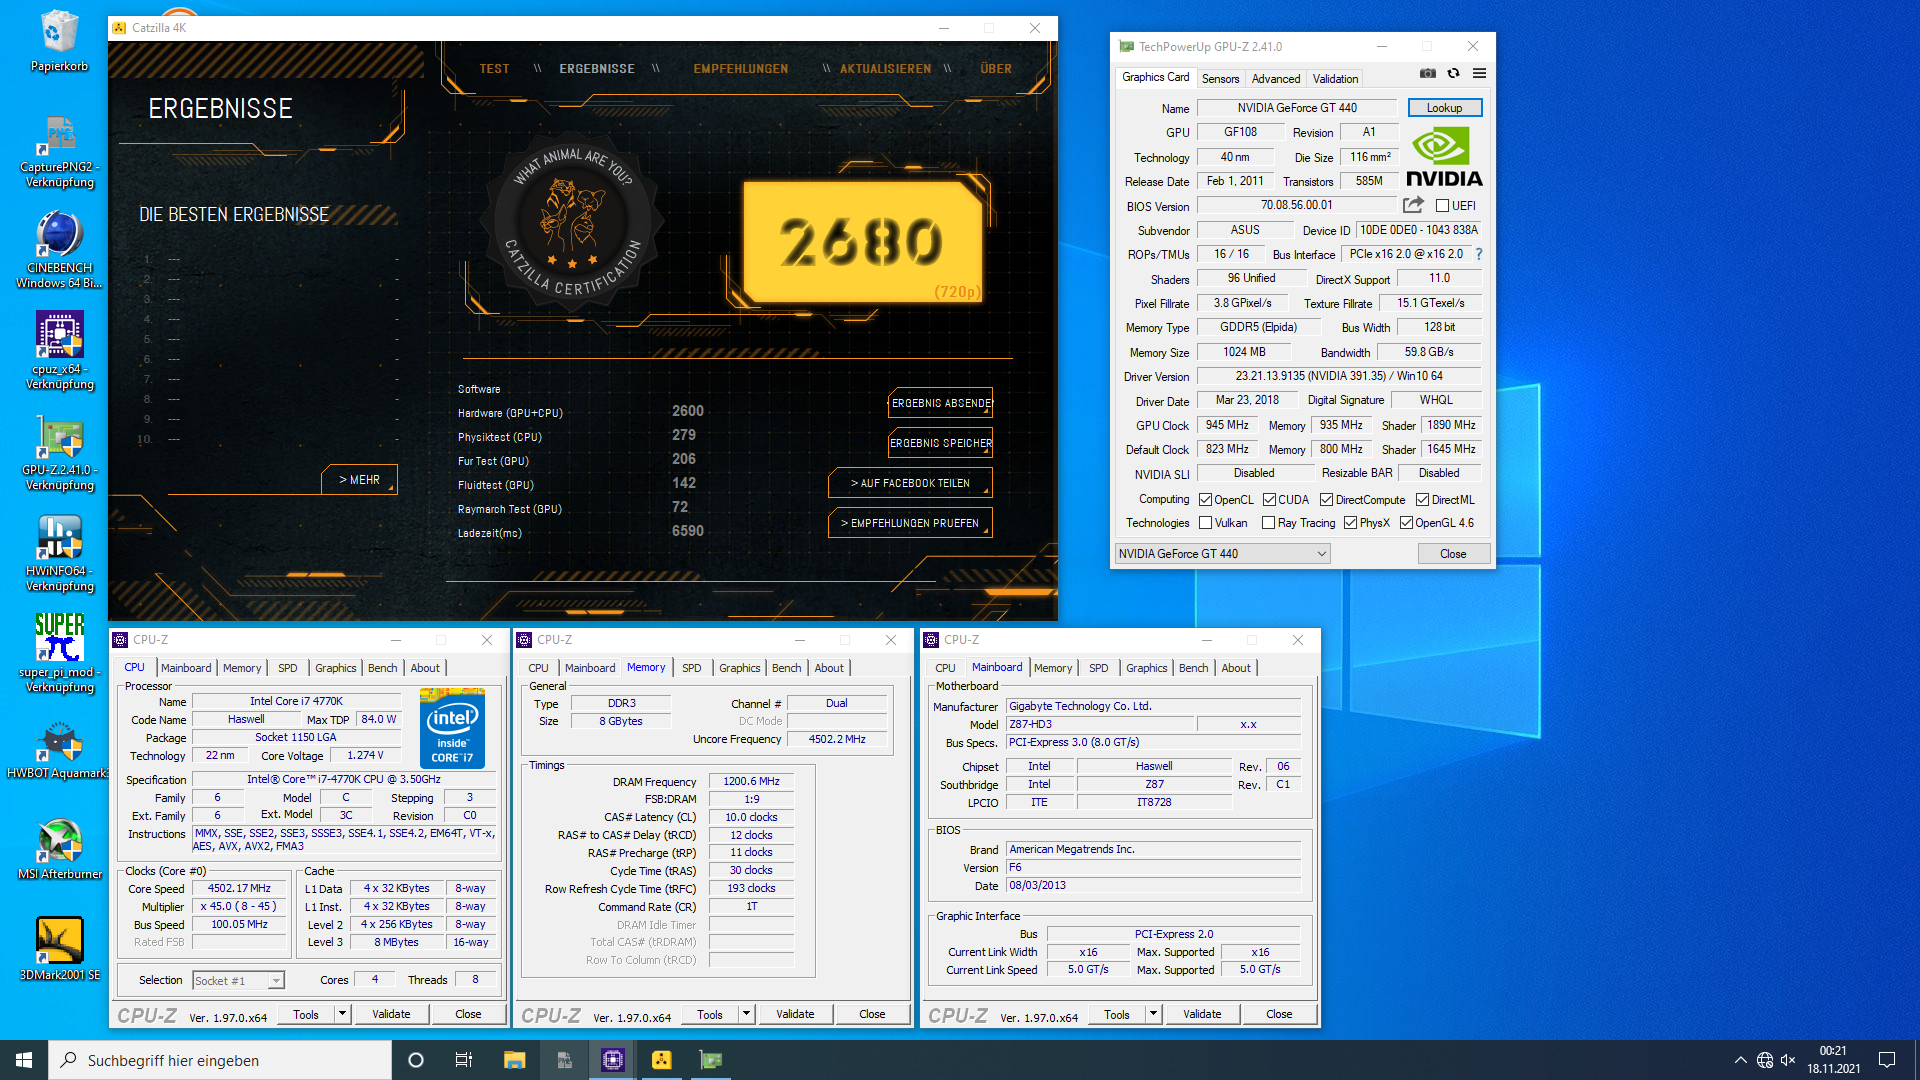Image resolution: width=1920 pixels, height=1080 pixels.
Task: Expand Tools dropdown arrow in Memory window
Action: point(746,1014)
